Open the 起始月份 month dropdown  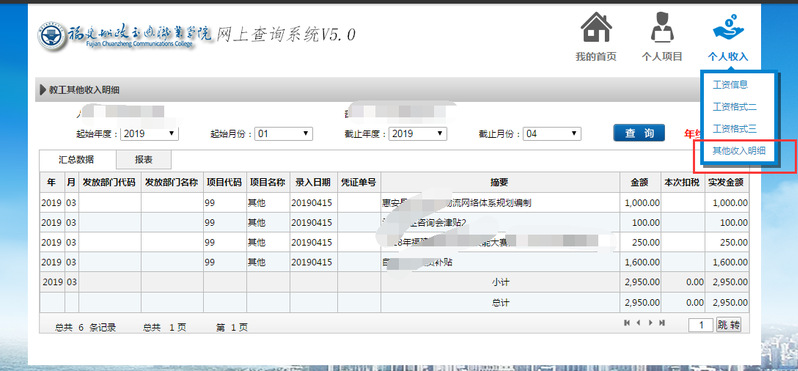click(283, 134)
